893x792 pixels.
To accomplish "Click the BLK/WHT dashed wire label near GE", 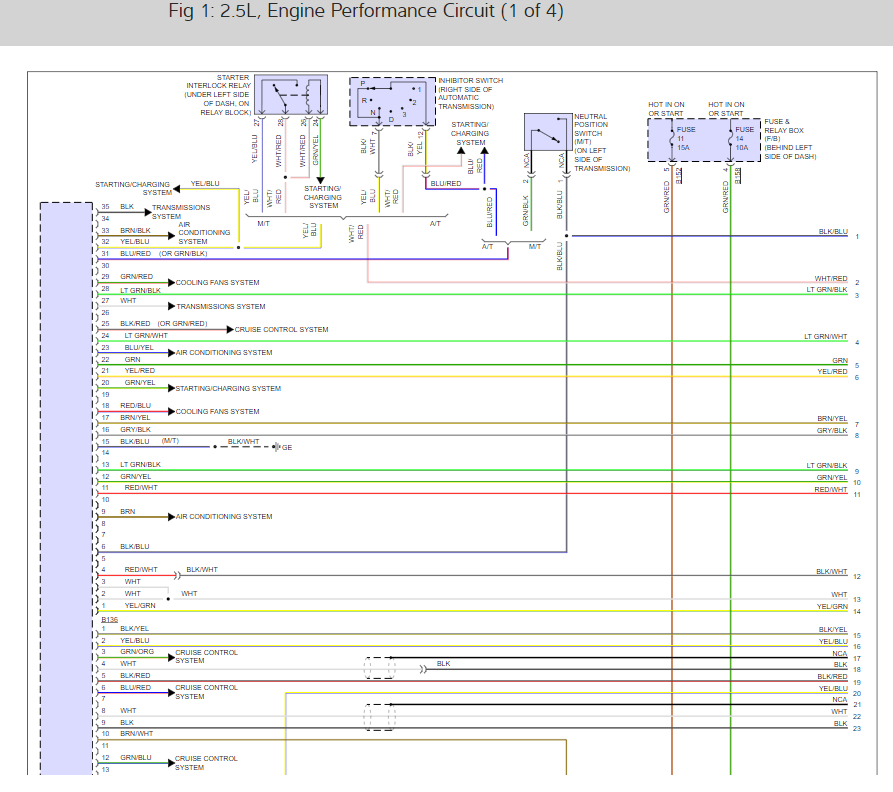I will coord(243,441).
